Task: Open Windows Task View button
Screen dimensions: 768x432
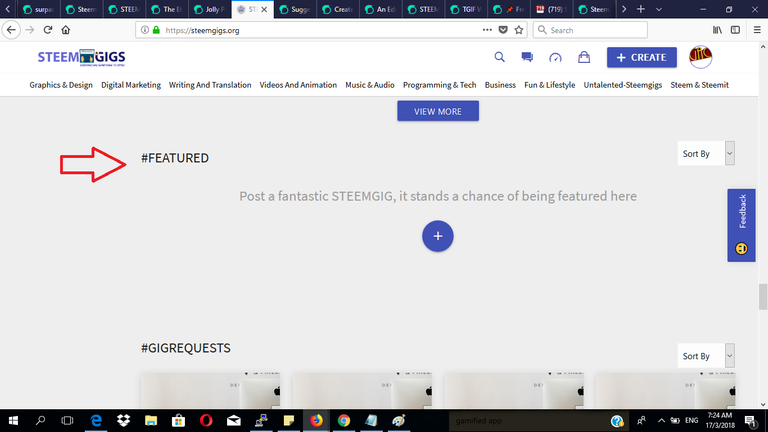Action: coord(67,421)
